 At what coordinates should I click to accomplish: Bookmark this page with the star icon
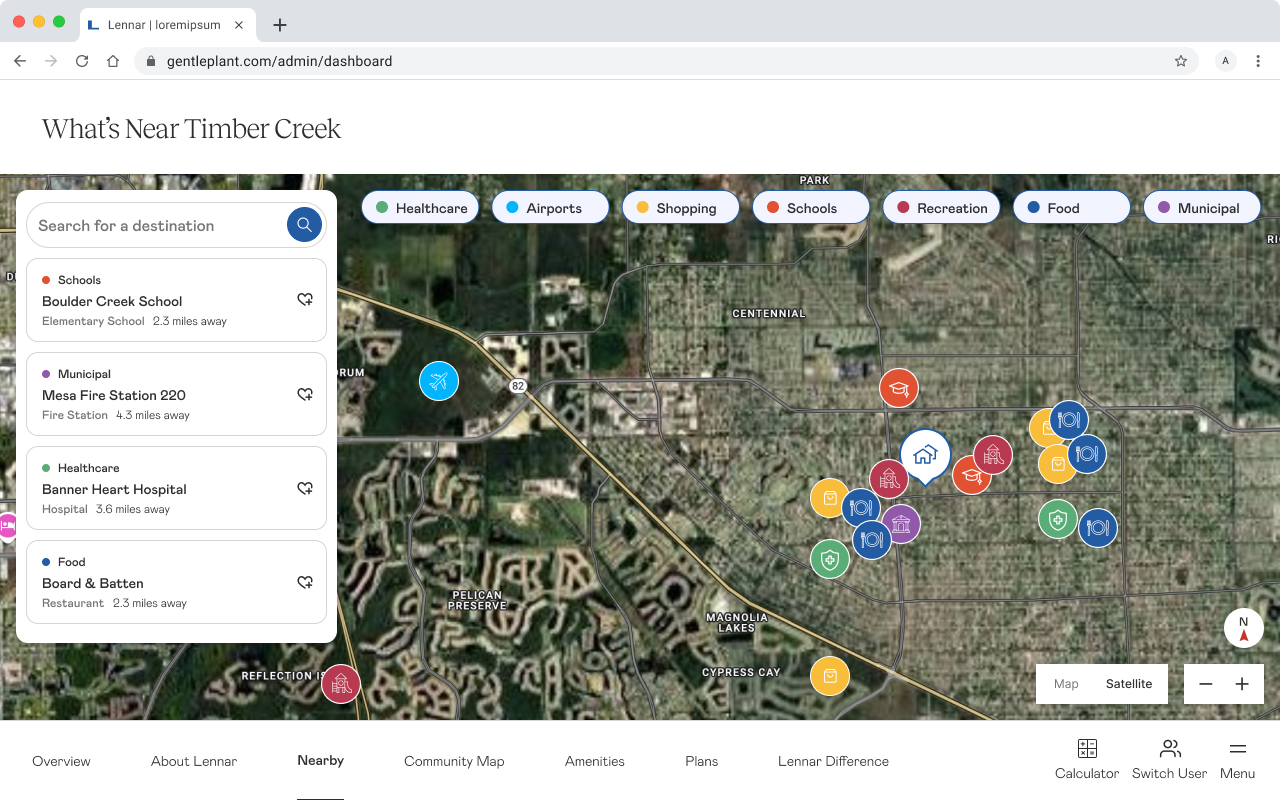tap(1181, 61)
